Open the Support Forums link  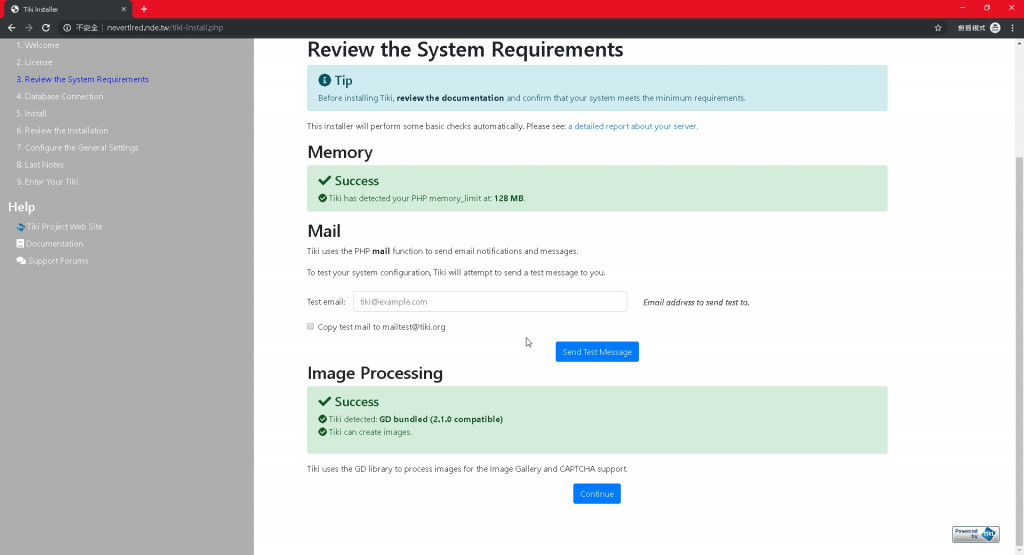(58, 261)
